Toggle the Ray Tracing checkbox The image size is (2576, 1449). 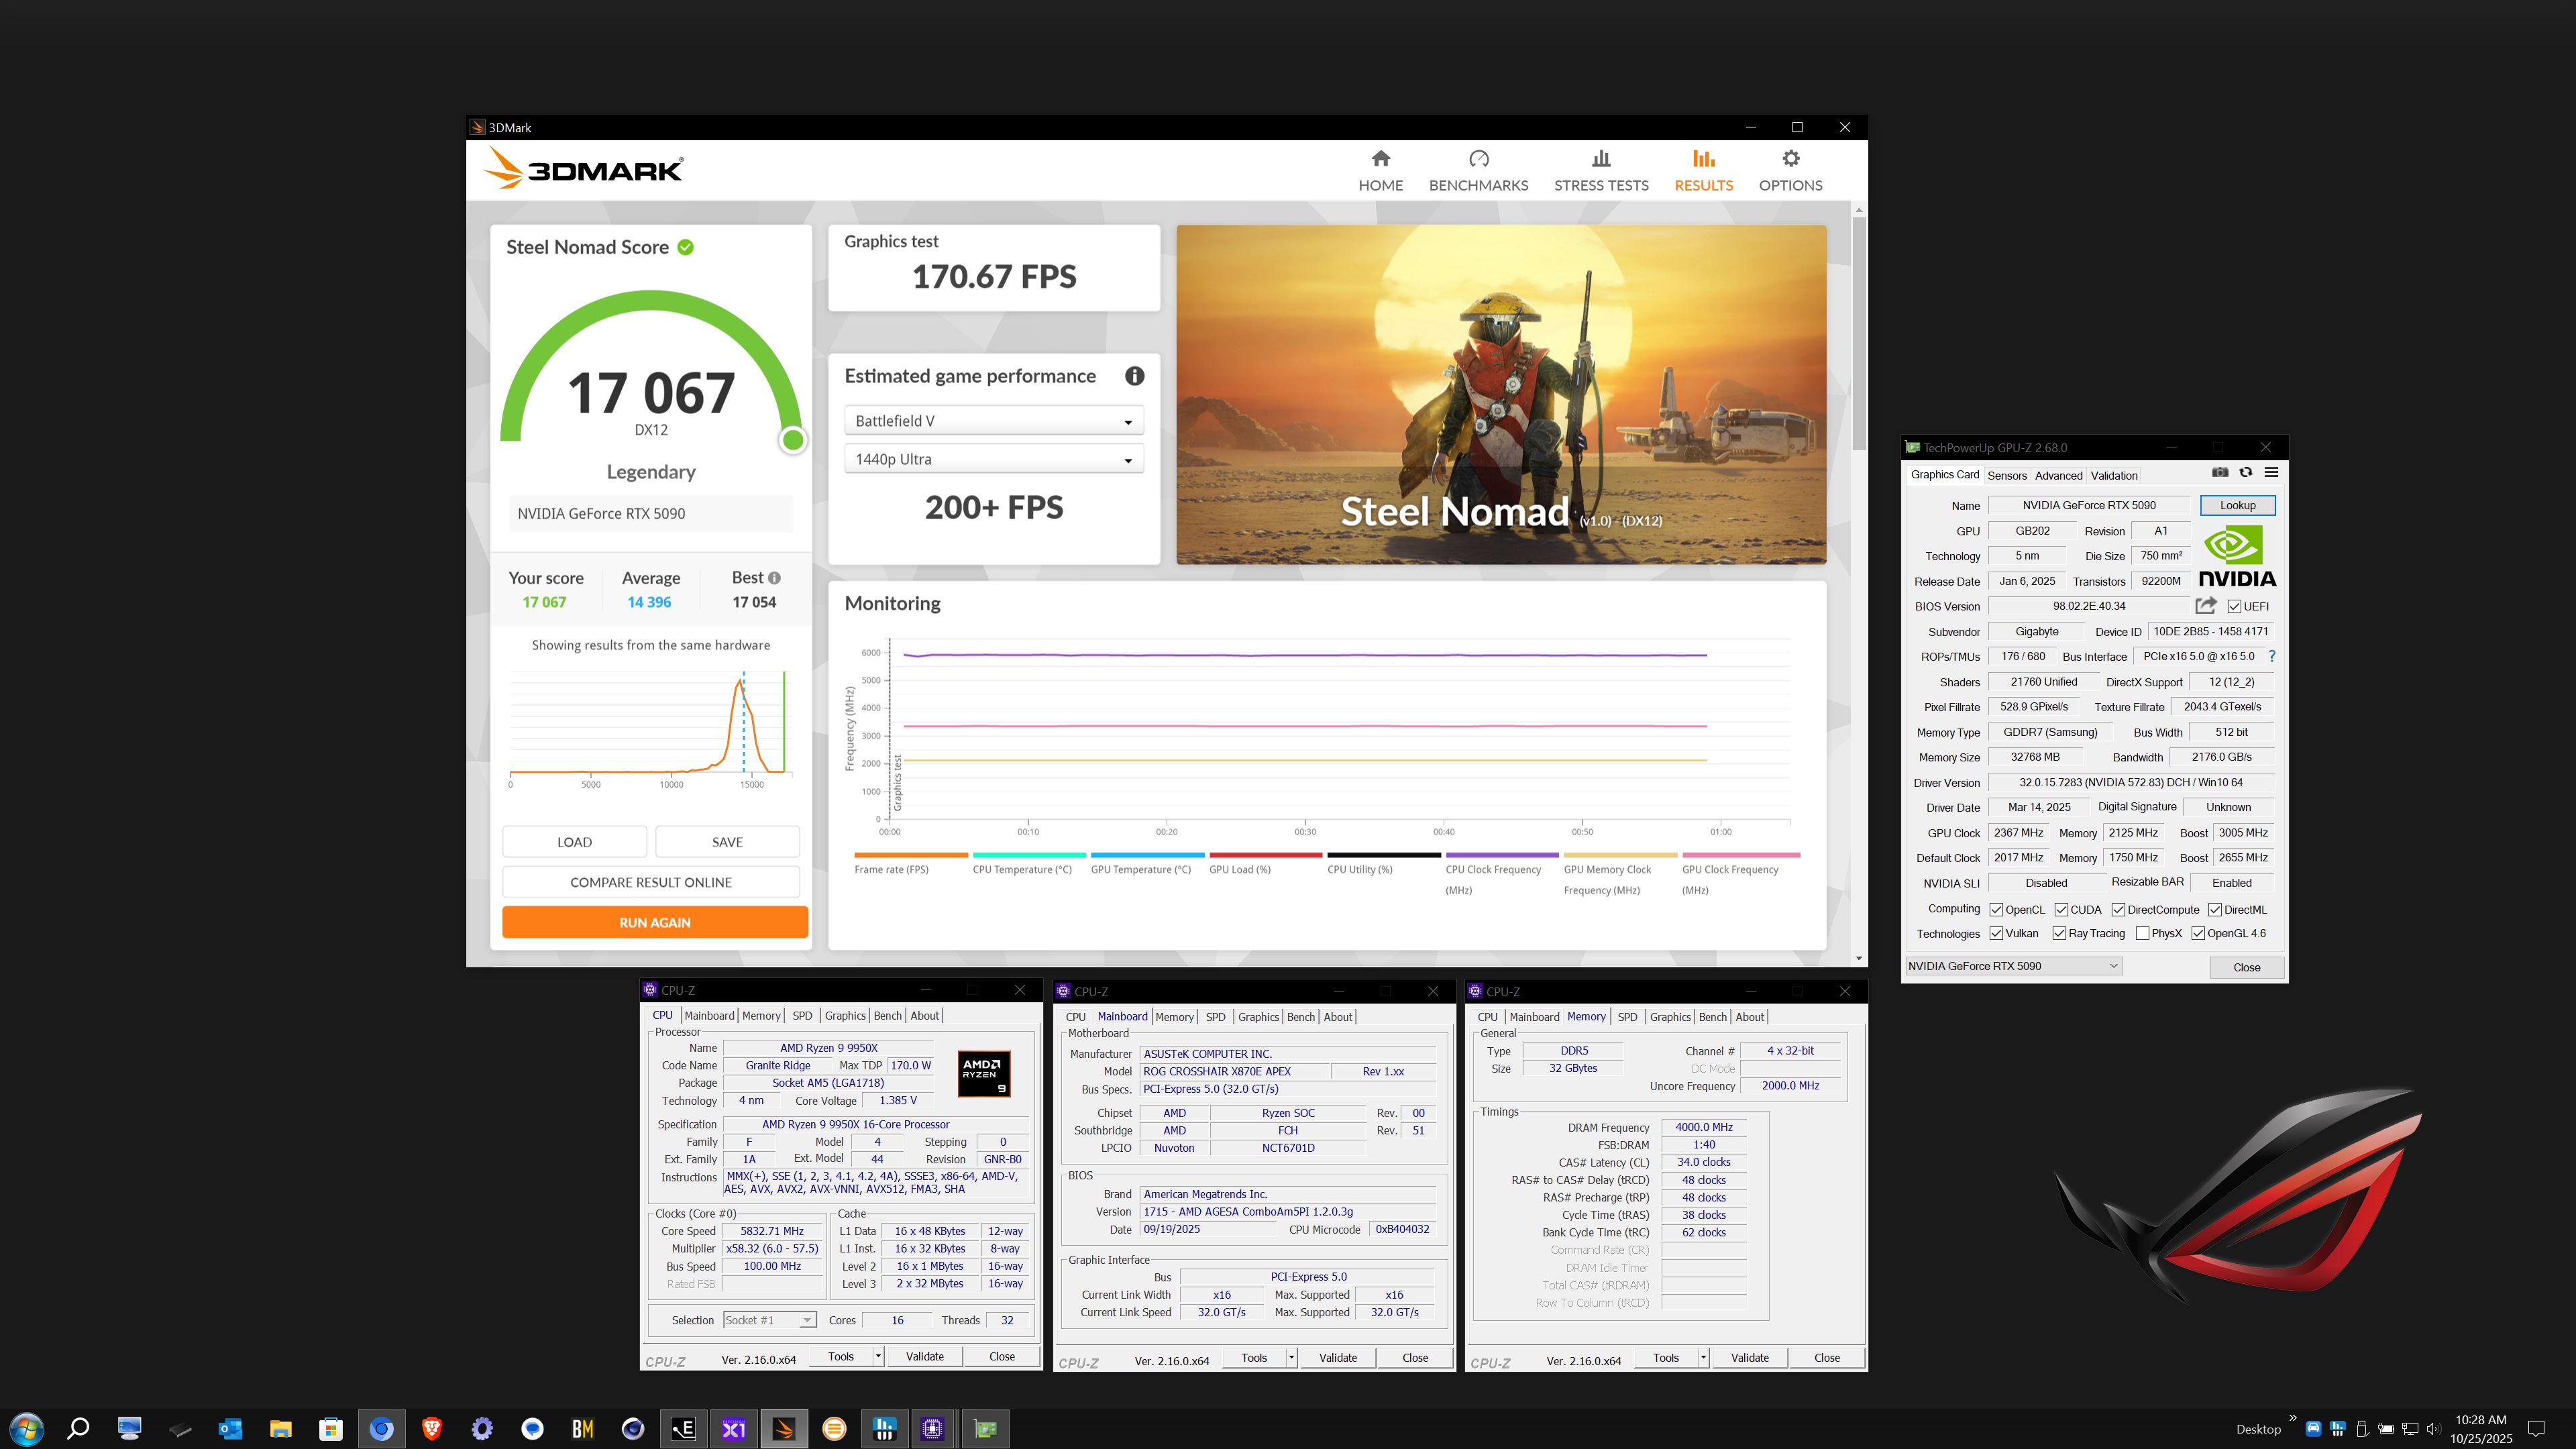pos(2059,934)
